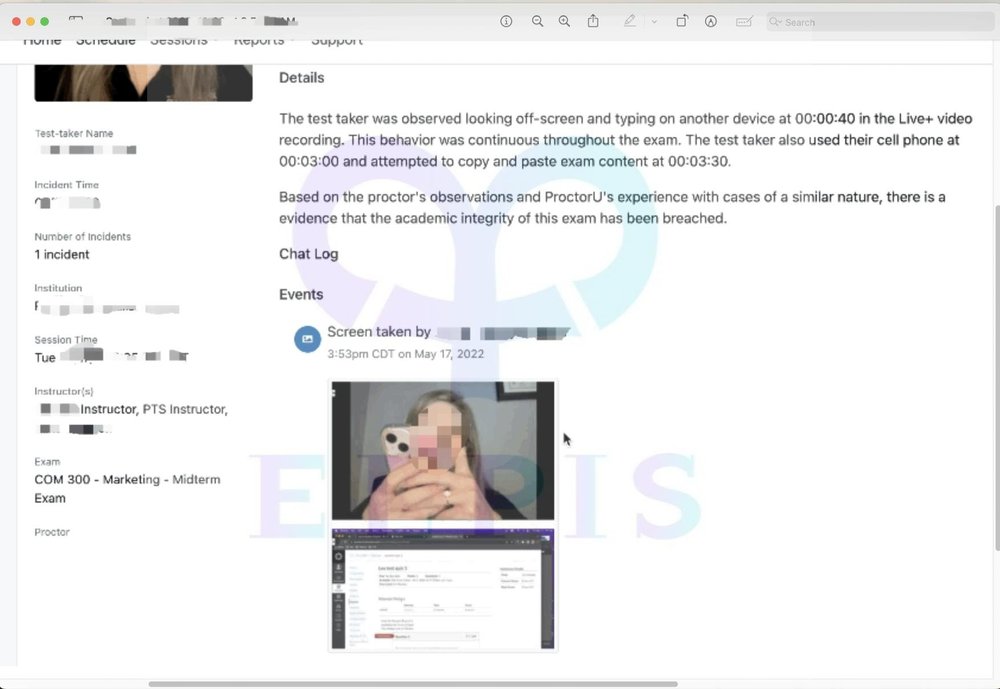Click the 'Session Time' label
1000x689 pixels.
point(66,340)
